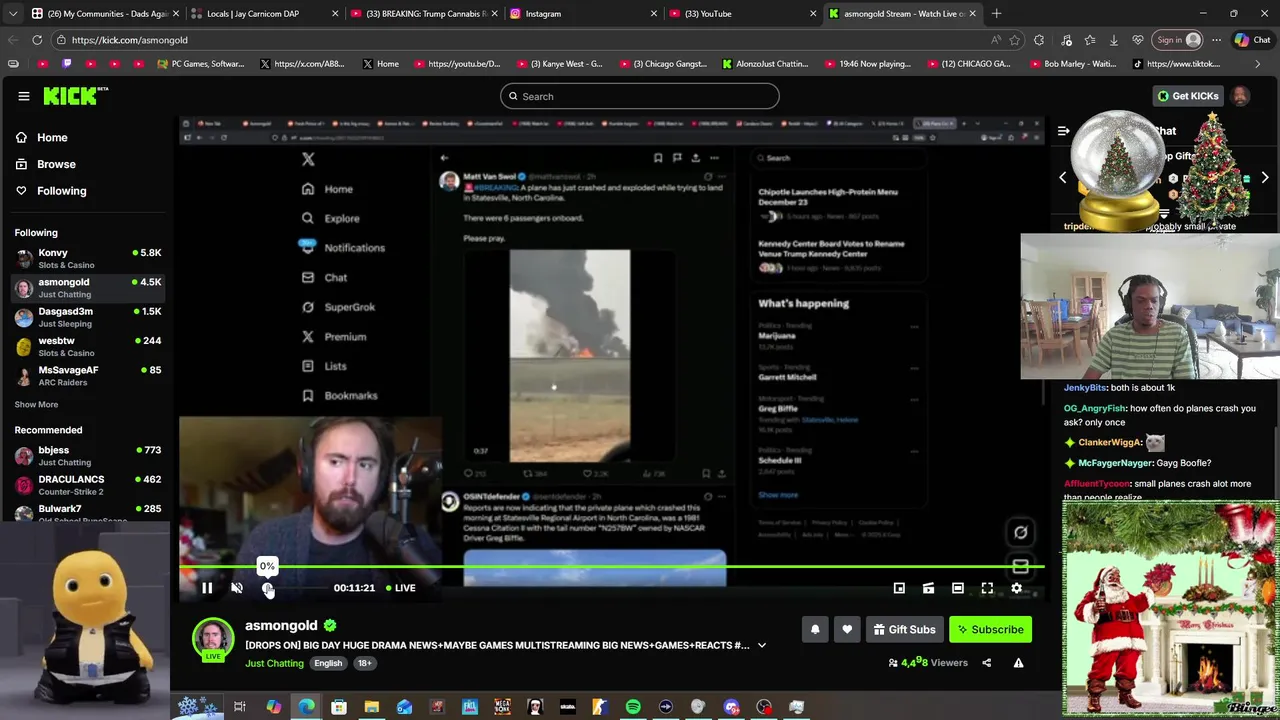Viewport: 1280px width, 720px height.
Task: Collapse the chat panel arrow icon
Action: 1064,131
